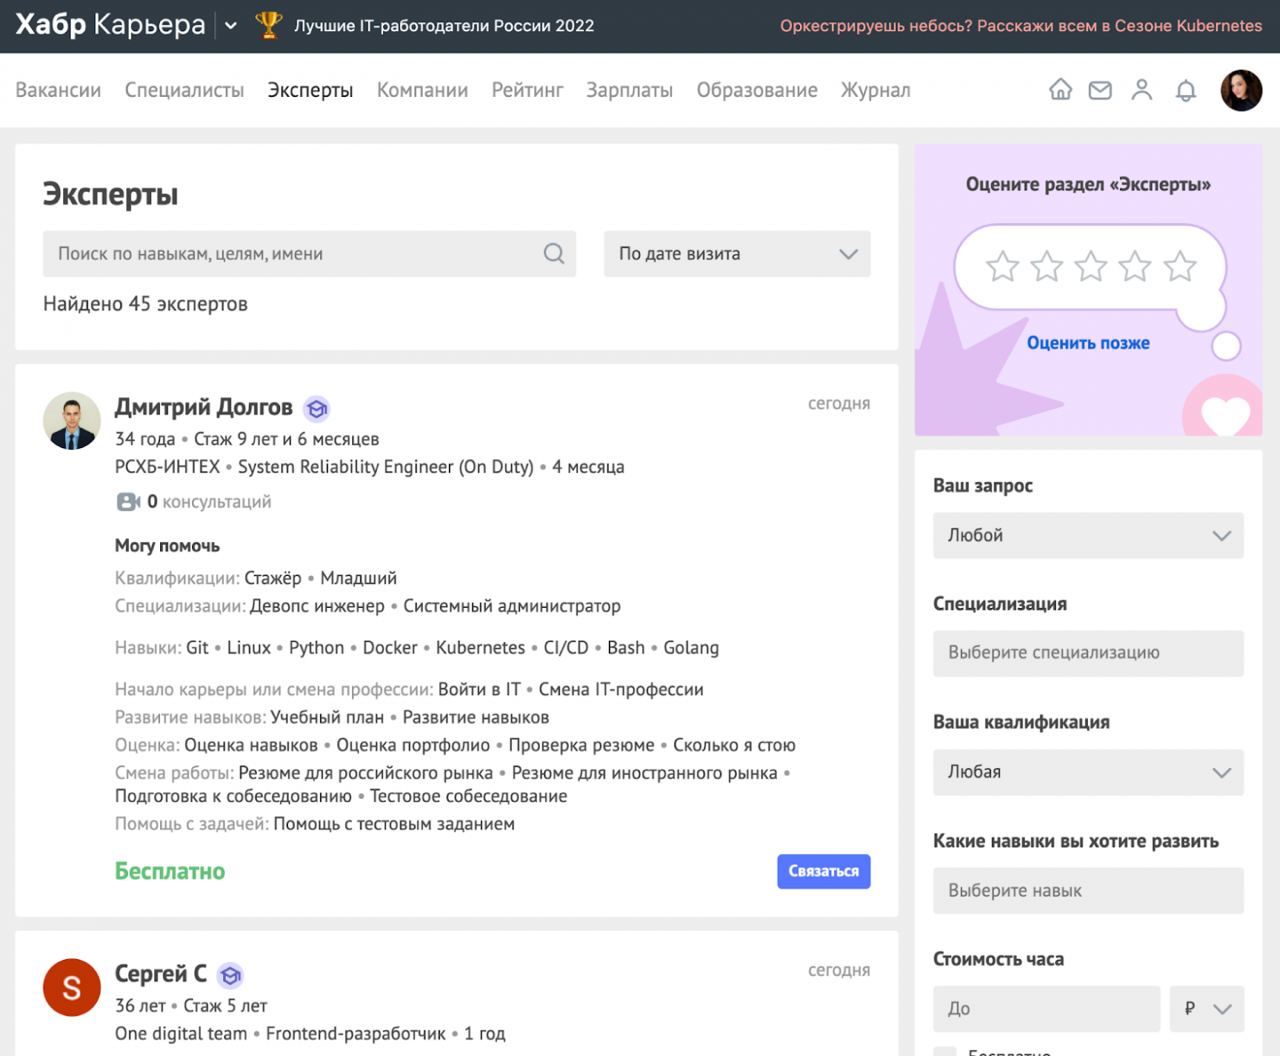This screenshot has width=1280, height=1056.
Task: Open notifications bell icon
Action: [x=1185, y=91]
